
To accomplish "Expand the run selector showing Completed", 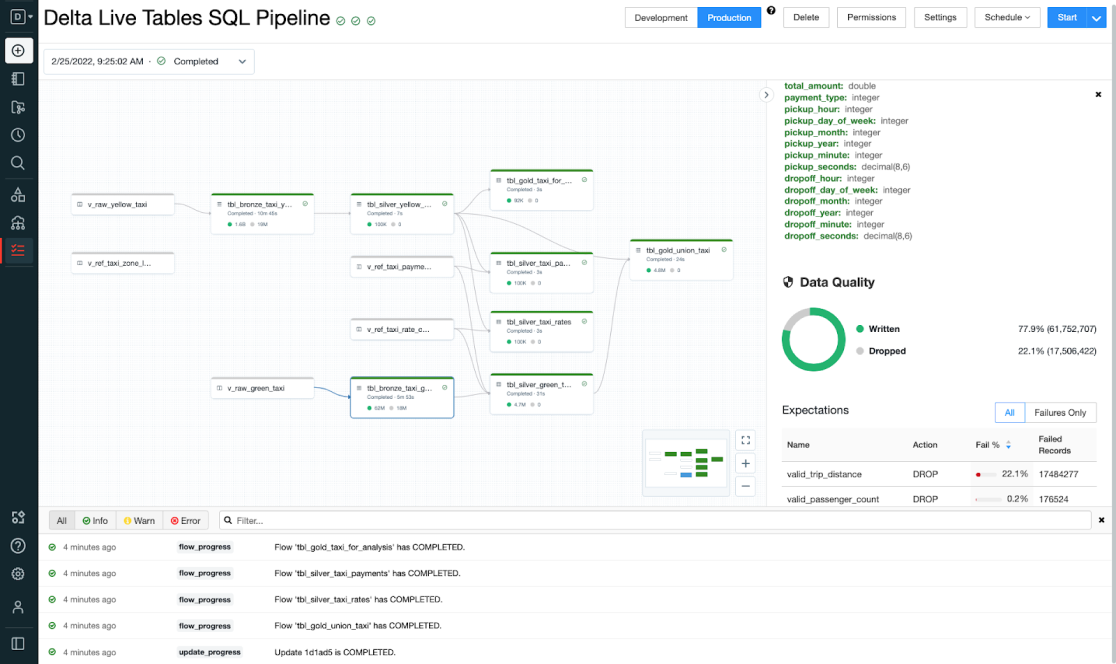I will (x=149, y=62).
